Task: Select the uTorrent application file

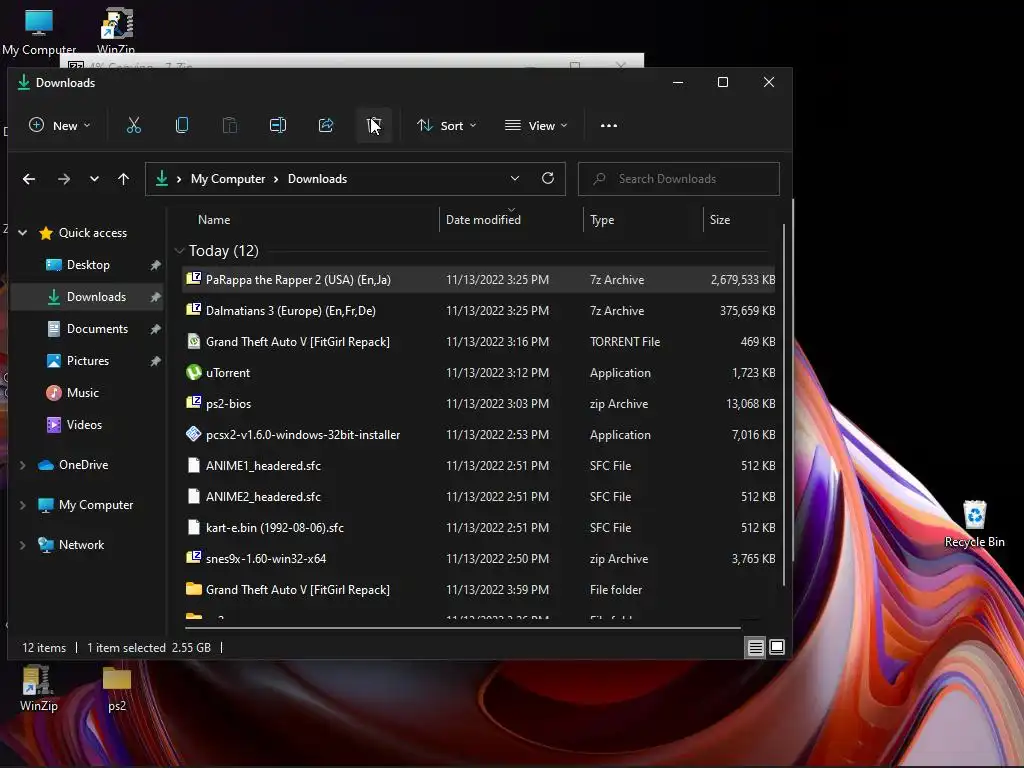Action: 479,373
